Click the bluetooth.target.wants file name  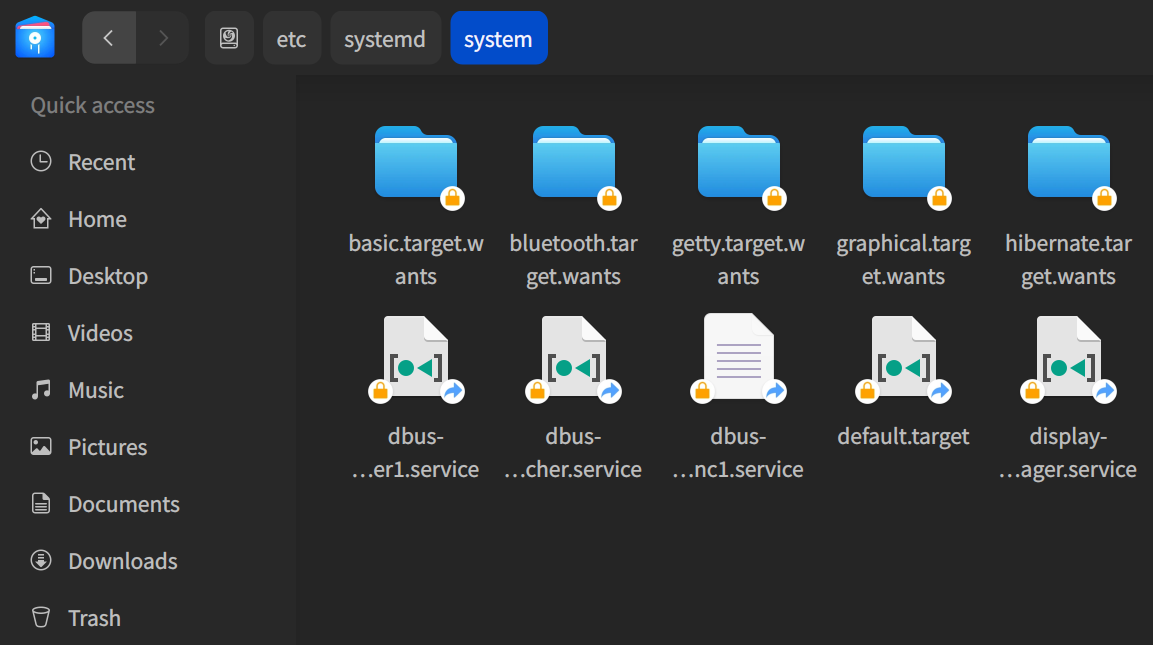coord(574,260)
